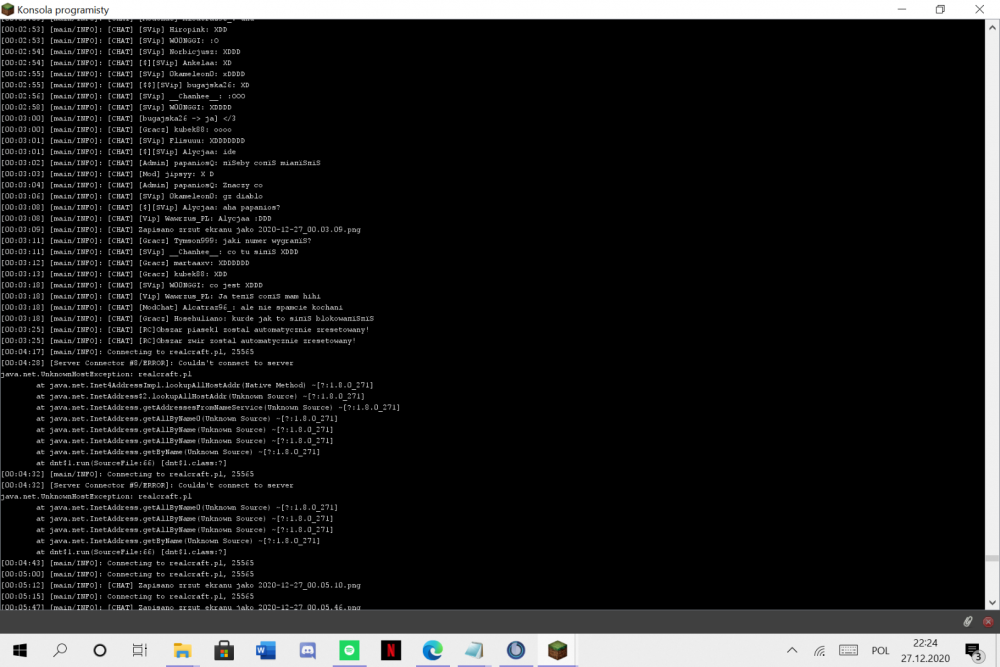
Task: Select the Minecraft grass block taskbar icon
Action: pos(556,650)
